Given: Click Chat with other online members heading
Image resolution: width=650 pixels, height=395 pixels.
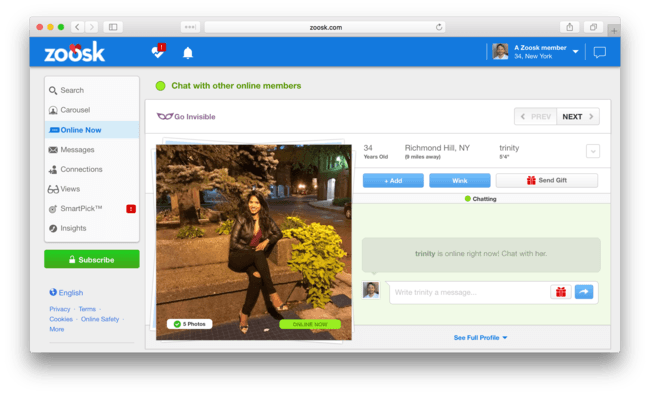Looking at the screenshot, I should [x=236, y=86].
